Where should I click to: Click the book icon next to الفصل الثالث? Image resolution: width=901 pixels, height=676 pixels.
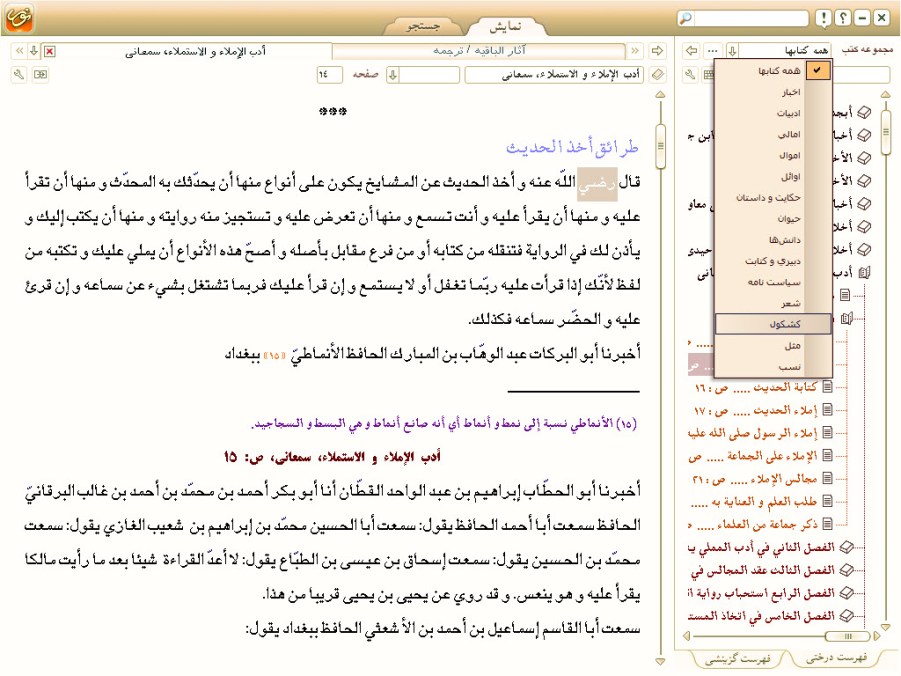pos(846,570)
